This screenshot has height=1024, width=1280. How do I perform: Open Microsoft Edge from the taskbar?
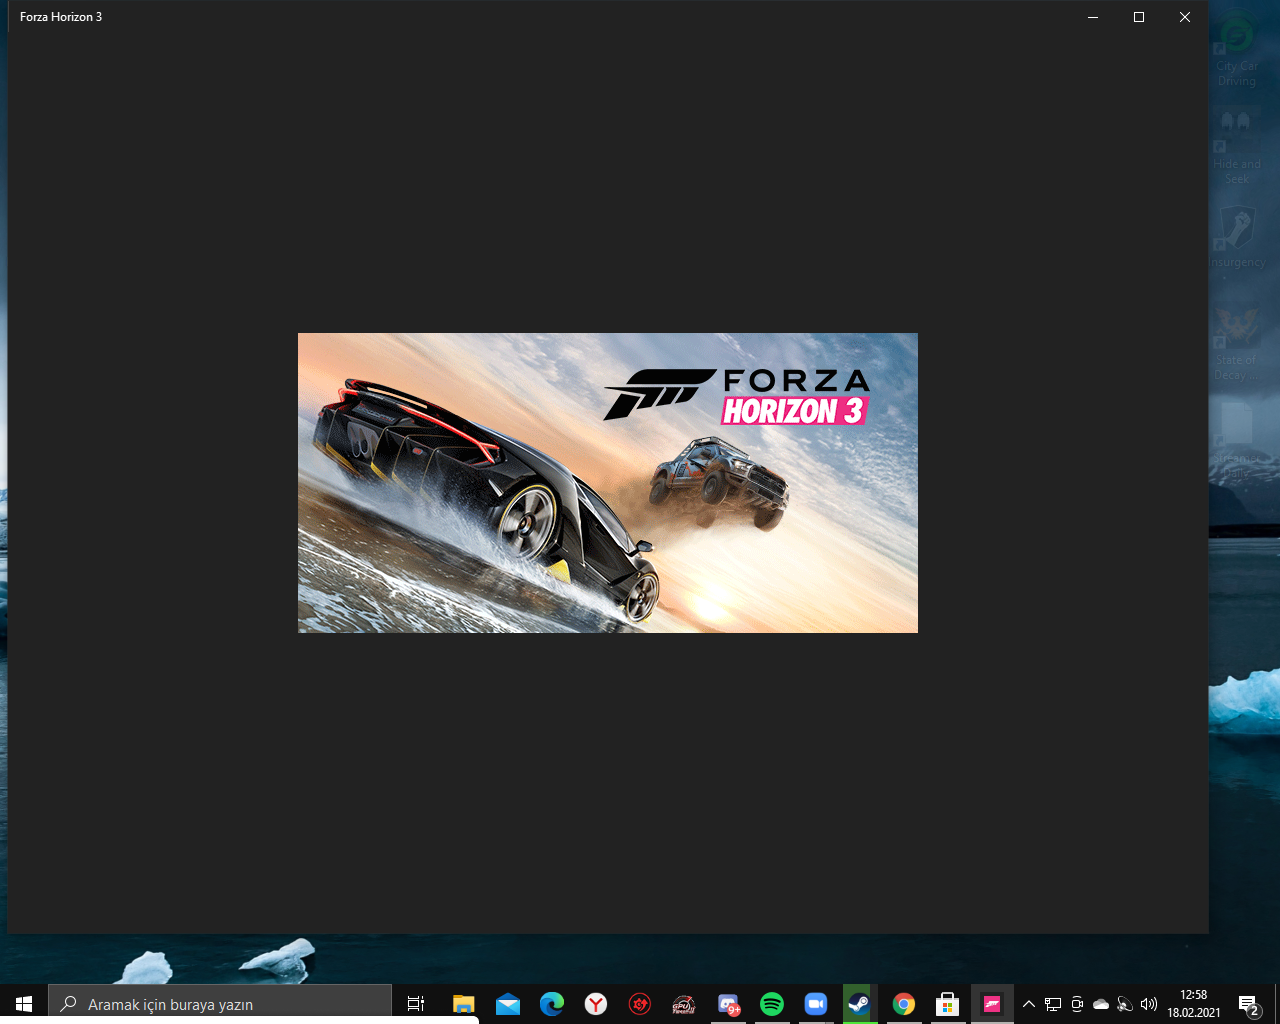552,1004
